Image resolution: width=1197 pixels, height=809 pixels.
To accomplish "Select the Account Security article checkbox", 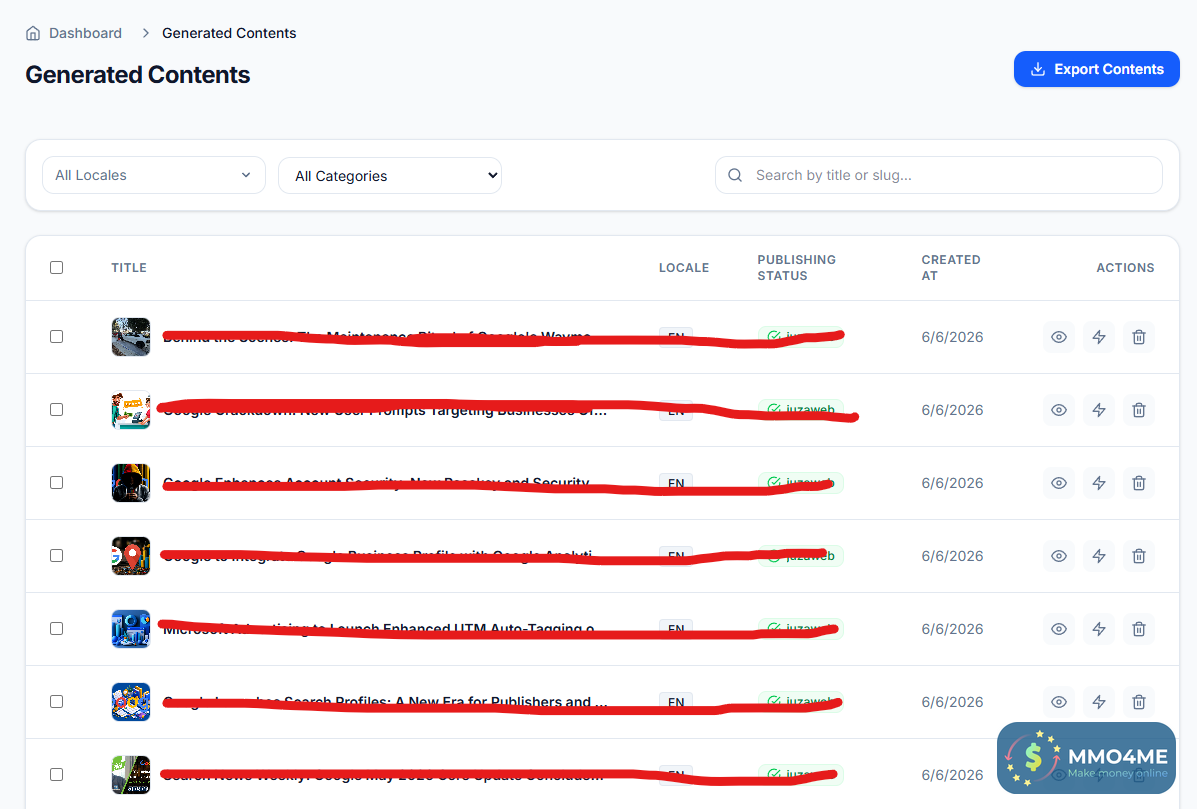I will (56, 482).
